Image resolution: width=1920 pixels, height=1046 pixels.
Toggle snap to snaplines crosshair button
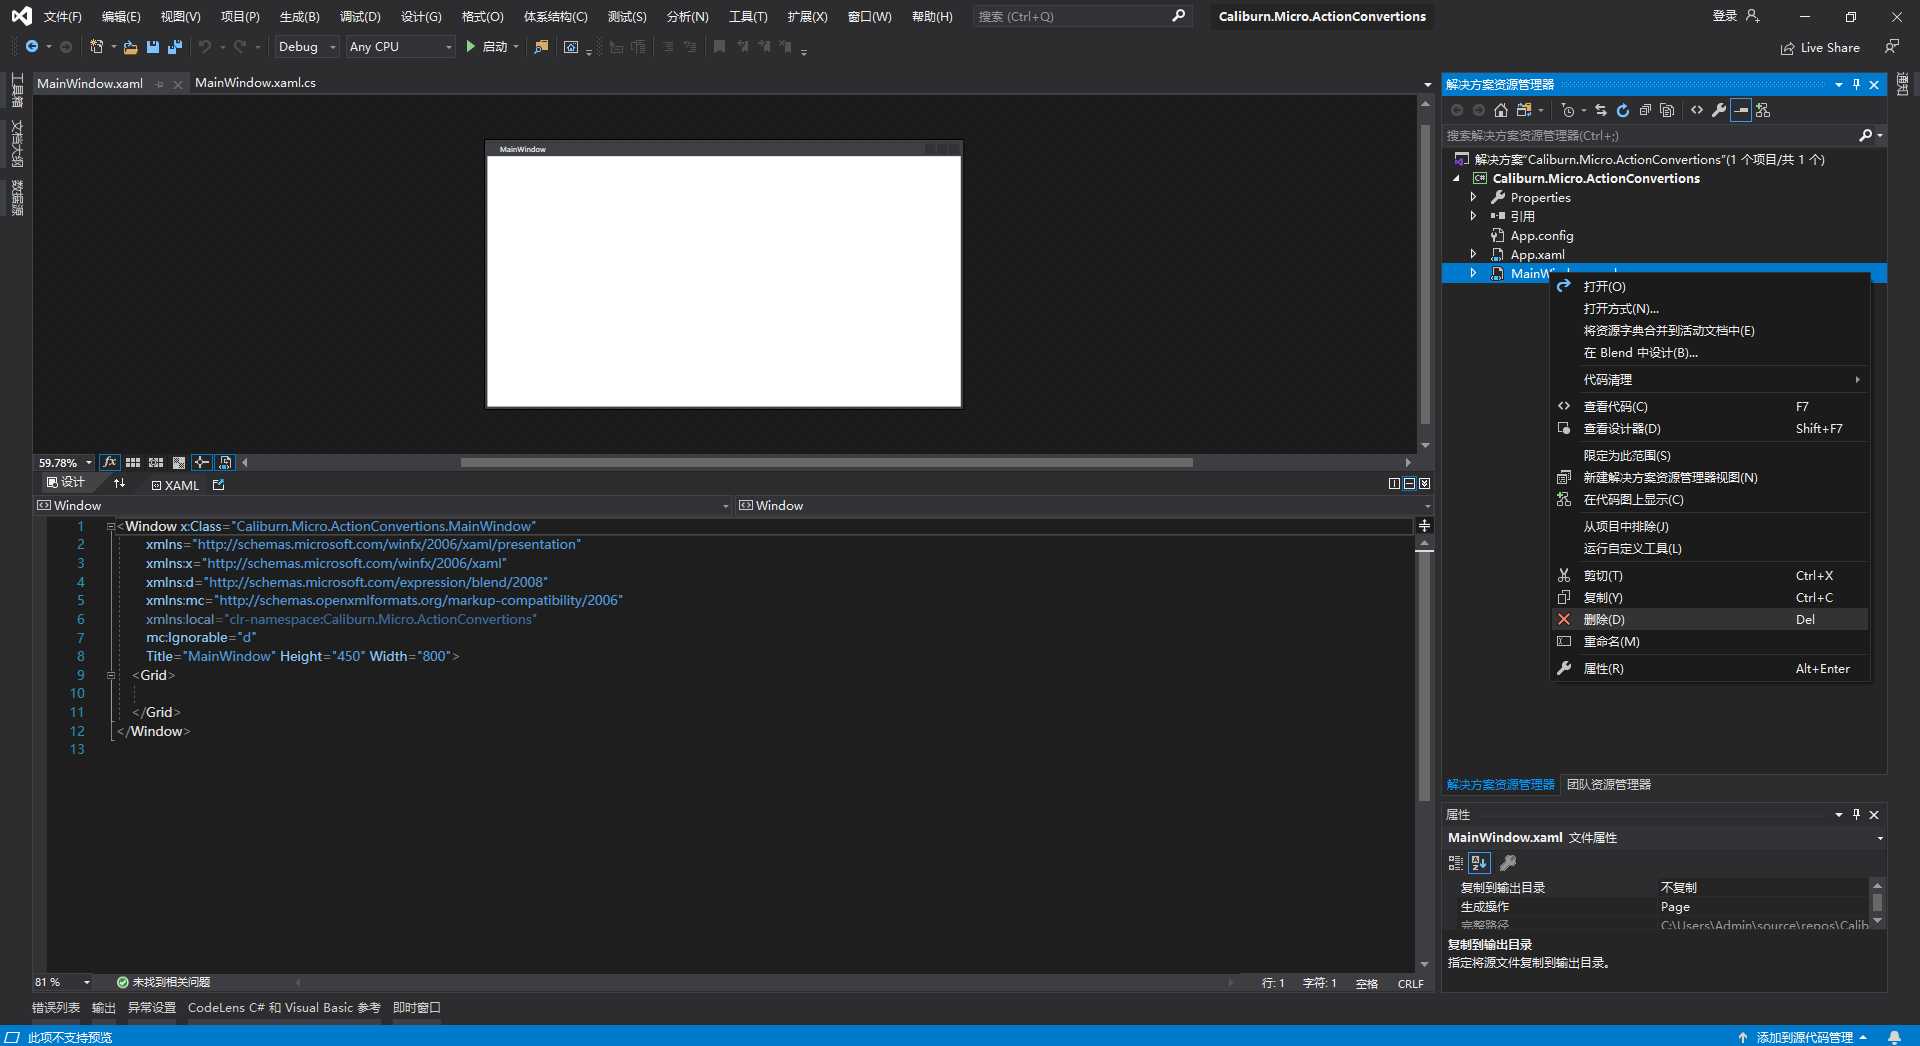point(202,463)
